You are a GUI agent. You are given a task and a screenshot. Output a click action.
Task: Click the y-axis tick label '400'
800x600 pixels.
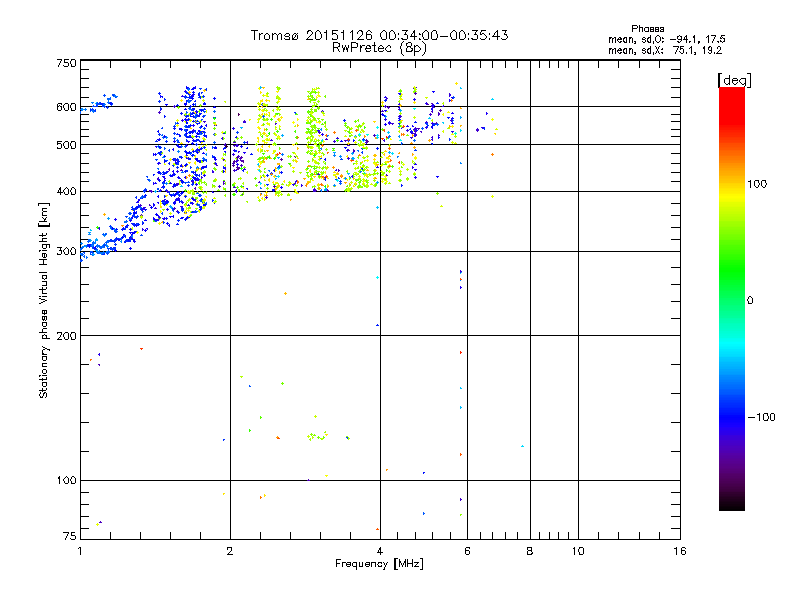(x=66, y=192)
